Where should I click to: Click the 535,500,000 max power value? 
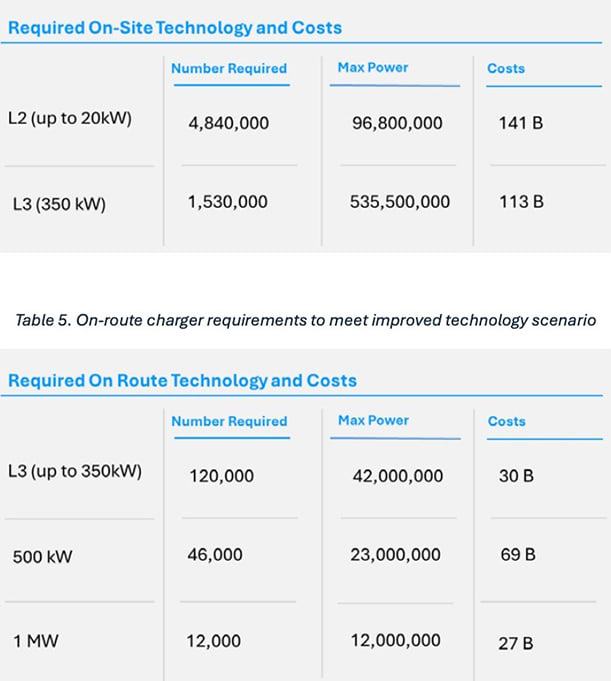click(x=400, y=202)
